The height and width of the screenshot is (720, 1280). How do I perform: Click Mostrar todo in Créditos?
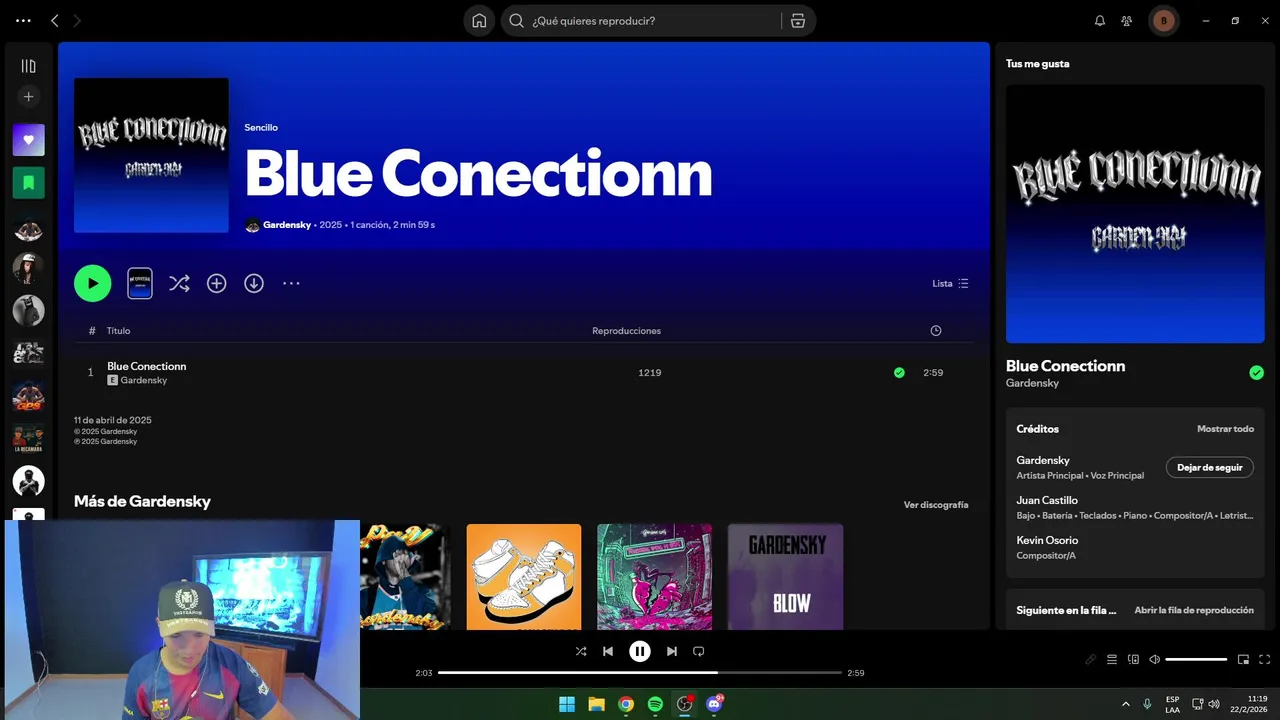[1225, 429]
